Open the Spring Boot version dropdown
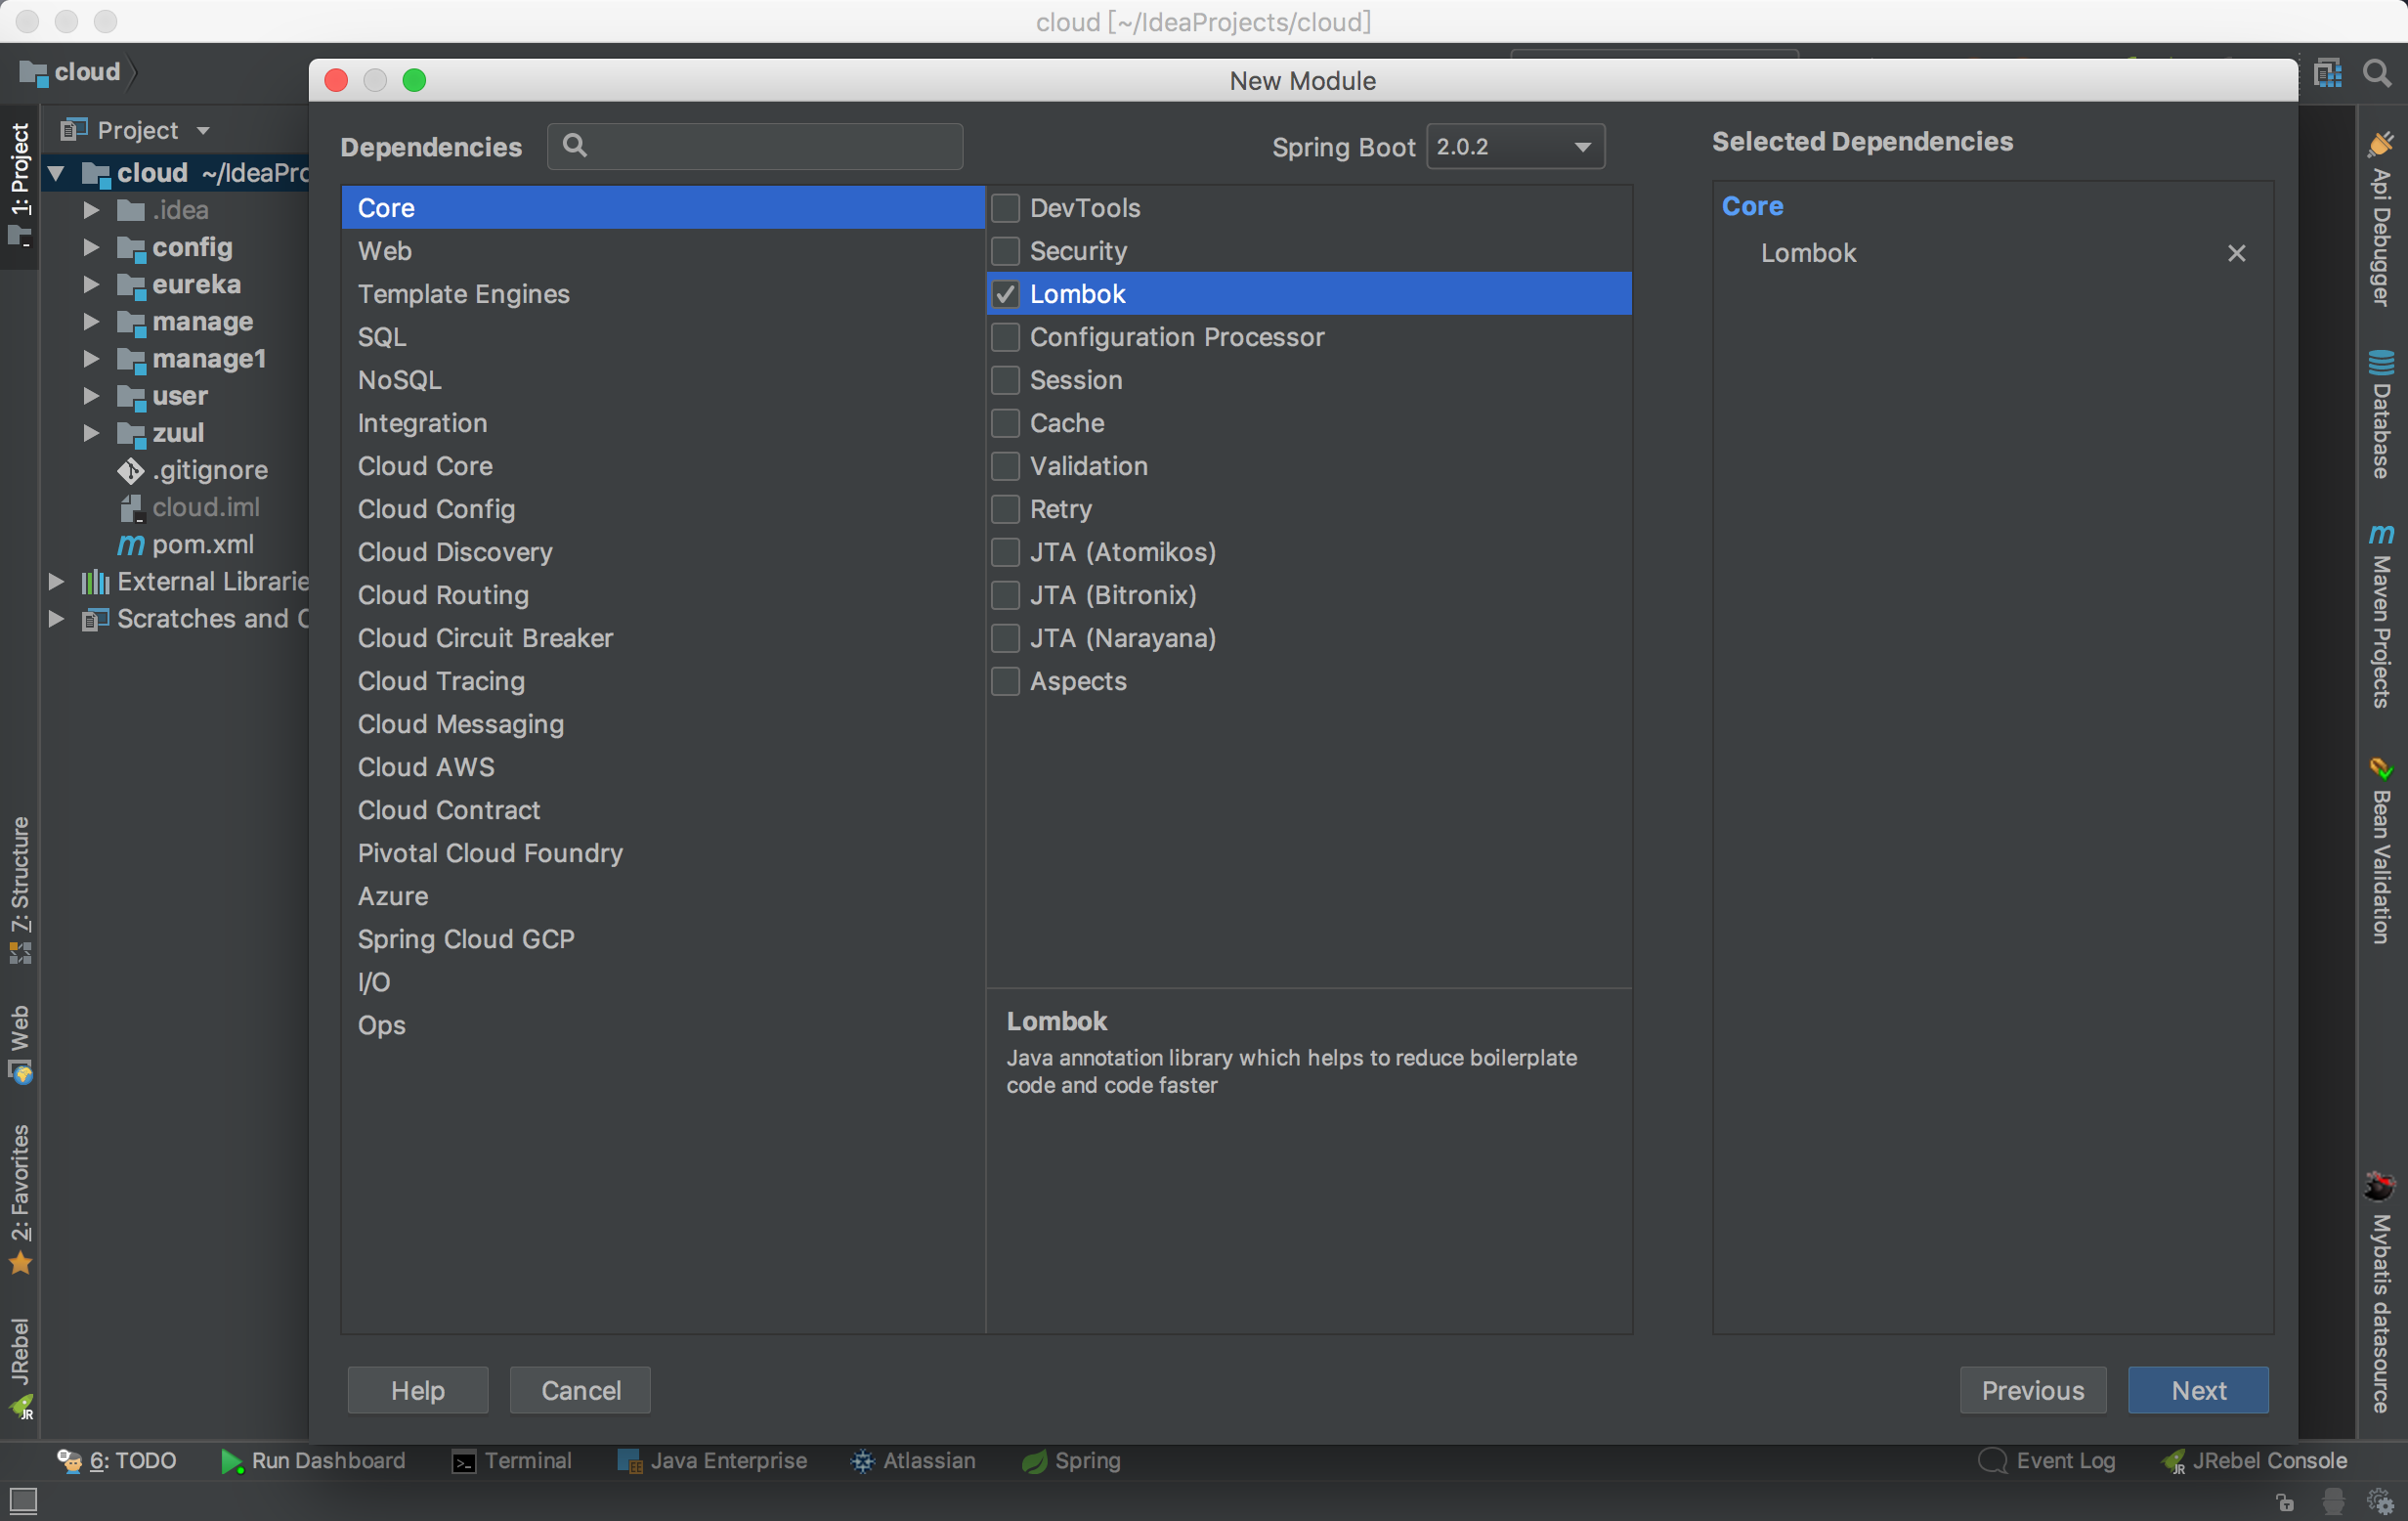 1514,147
